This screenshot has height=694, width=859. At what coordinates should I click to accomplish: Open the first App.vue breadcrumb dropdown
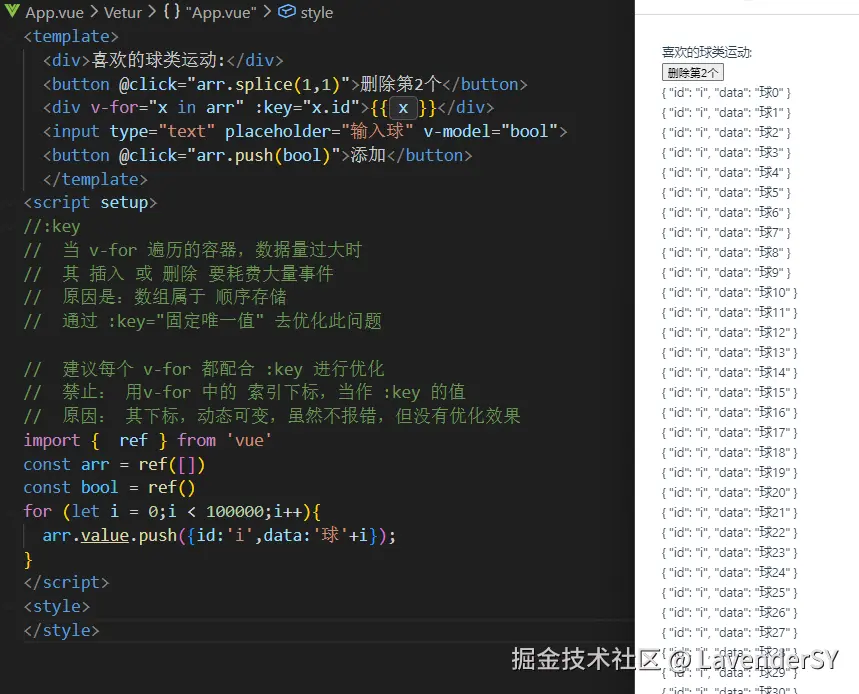point(54,13)
